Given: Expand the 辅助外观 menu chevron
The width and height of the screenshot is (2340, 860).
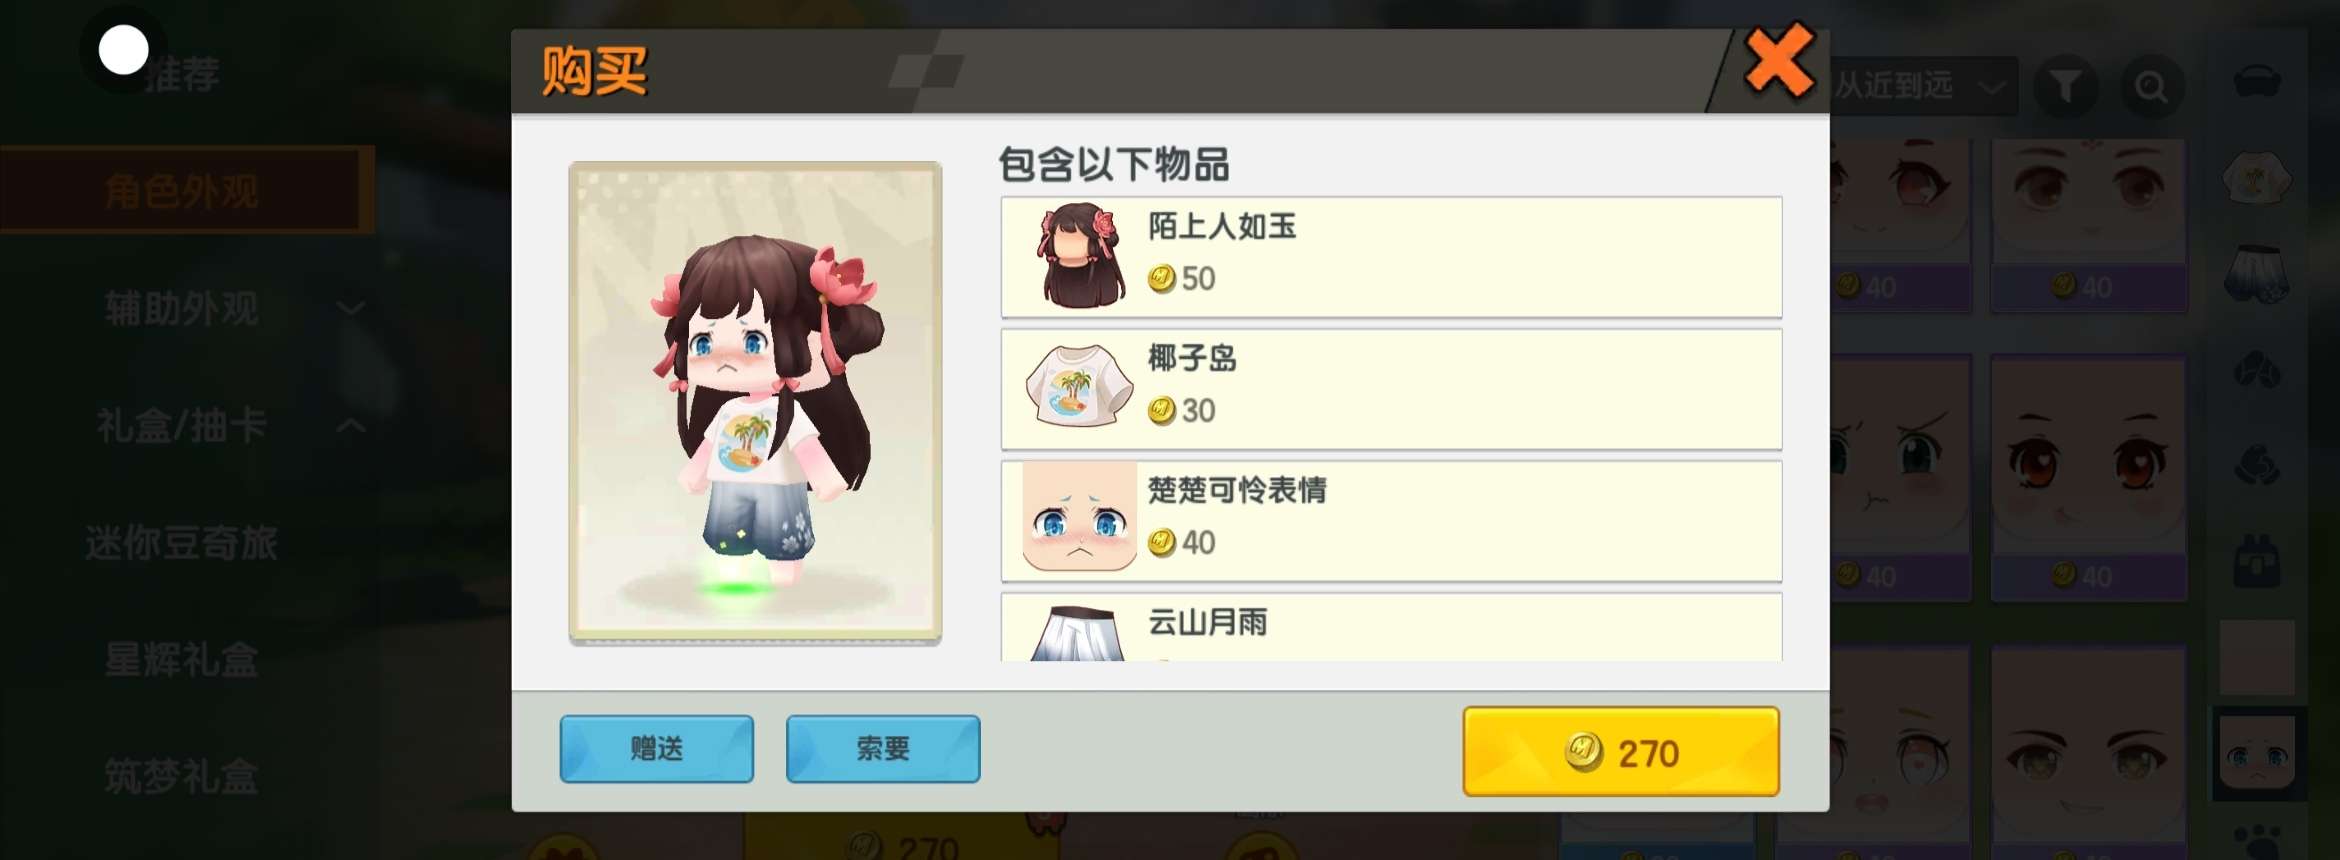Looking at the screenshot, I should tap(350, 308).
